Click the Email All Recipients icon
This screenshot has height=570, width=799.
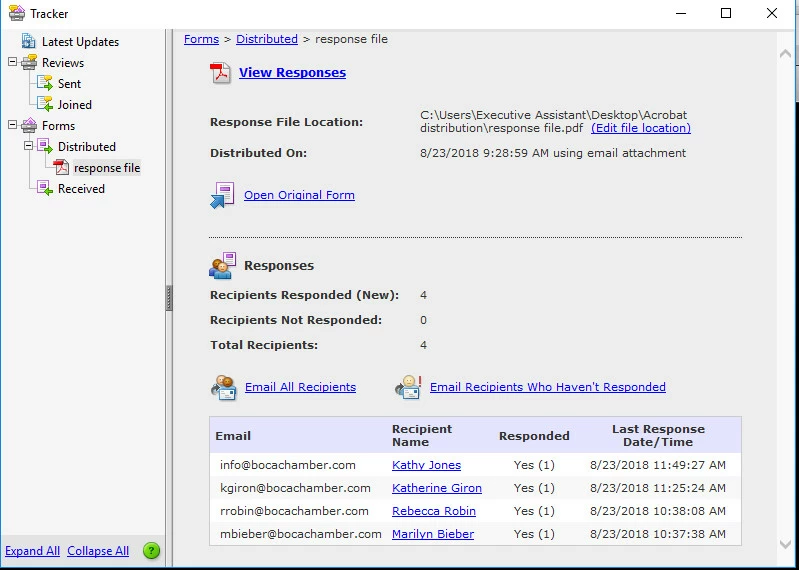click(223, 388)
